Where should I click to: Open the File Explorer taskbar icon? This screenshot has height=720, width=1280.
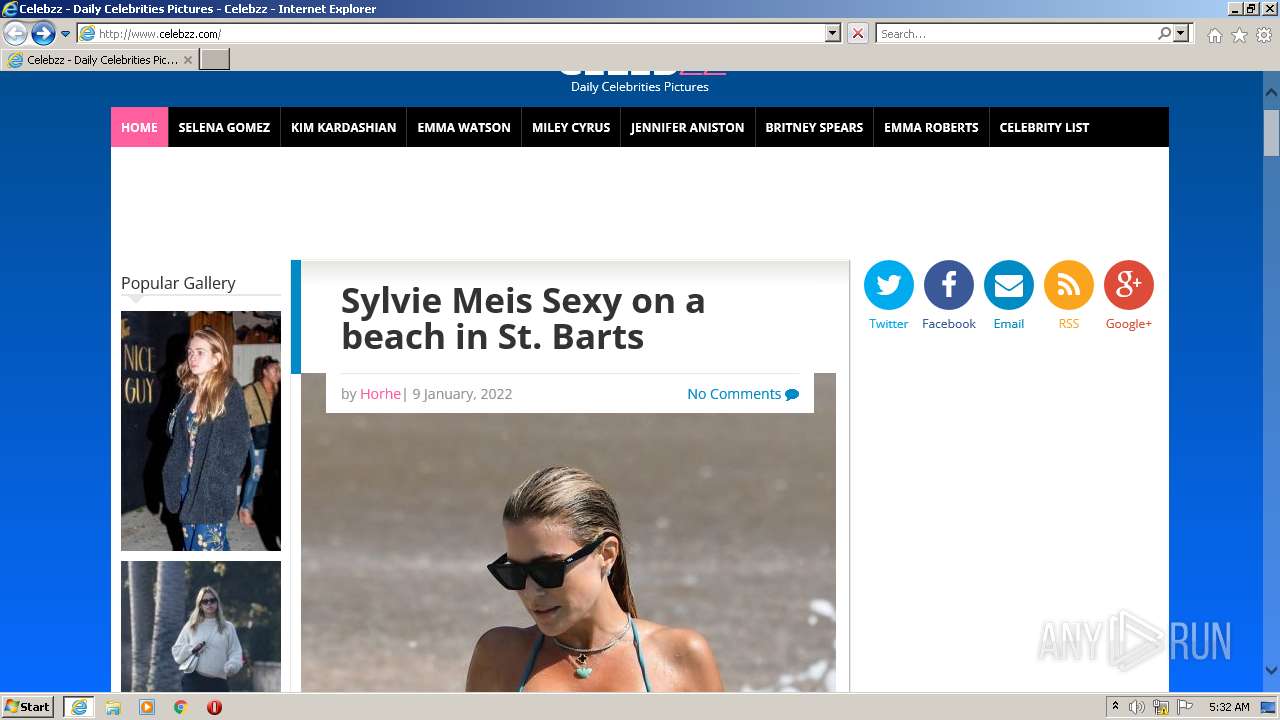click(113, 707)
